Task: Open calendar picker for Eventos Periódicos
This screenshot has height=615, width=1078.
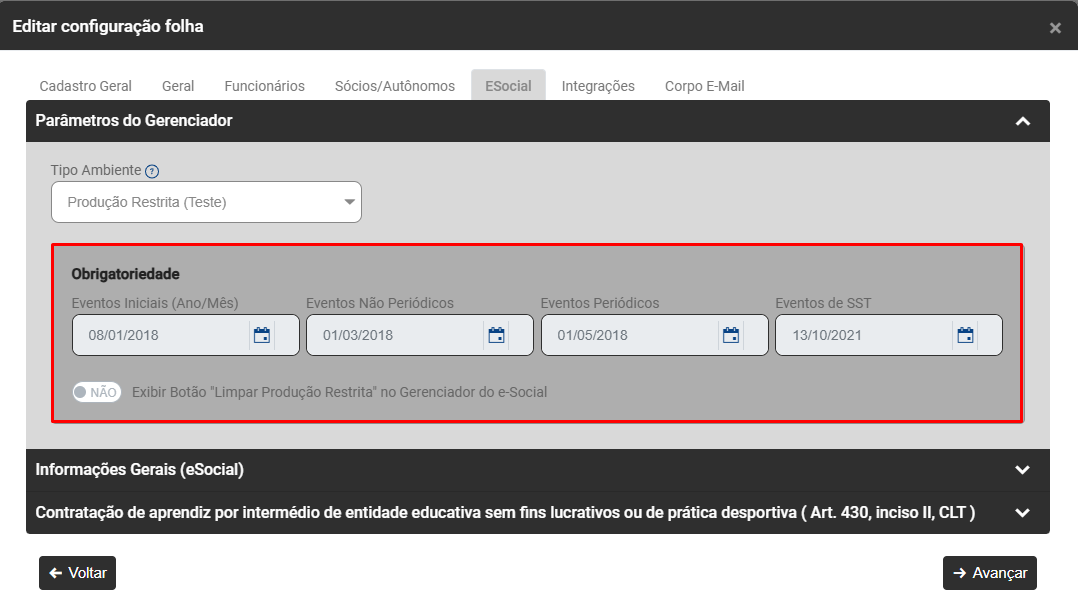Action: click(x=731, y=335)
